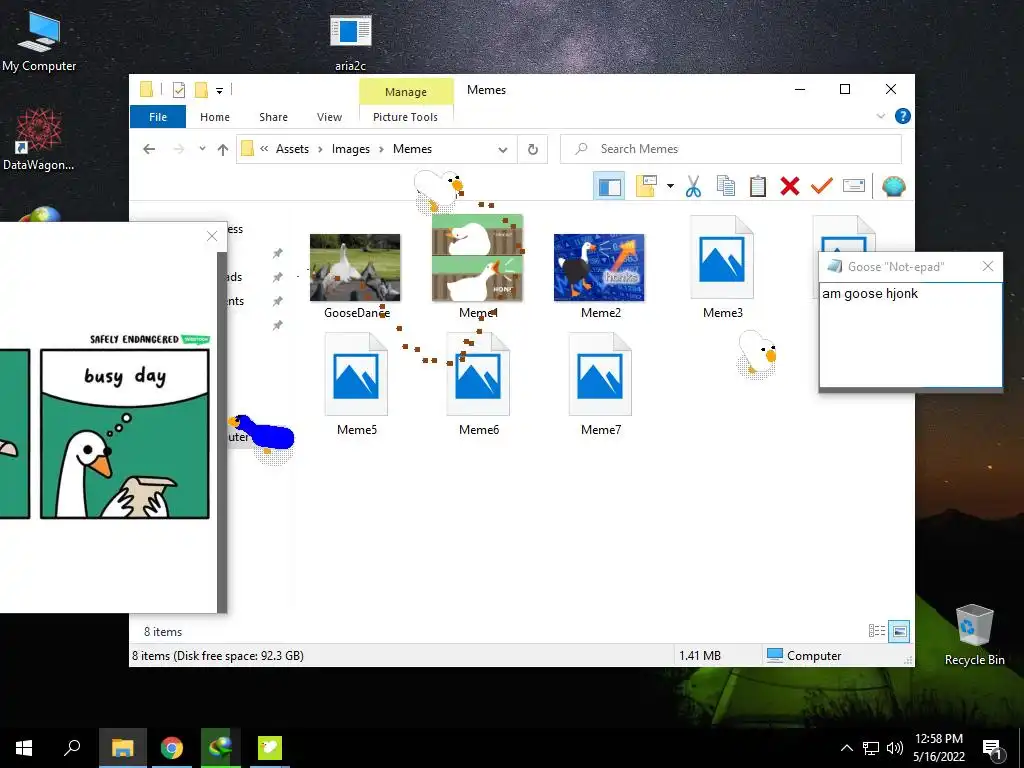Open the File tab
This screenshot has width=1024, height=768.
click(158, 117)
